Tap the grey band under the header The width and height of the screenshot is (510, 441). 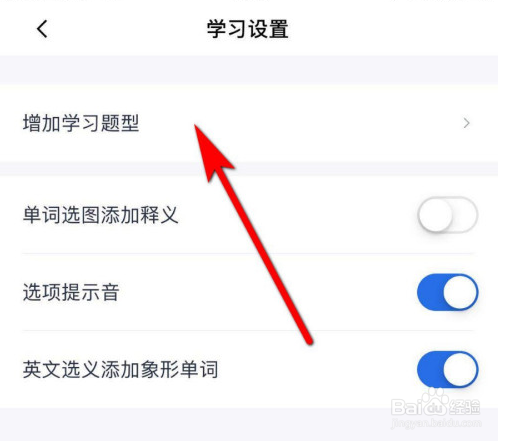249,70
